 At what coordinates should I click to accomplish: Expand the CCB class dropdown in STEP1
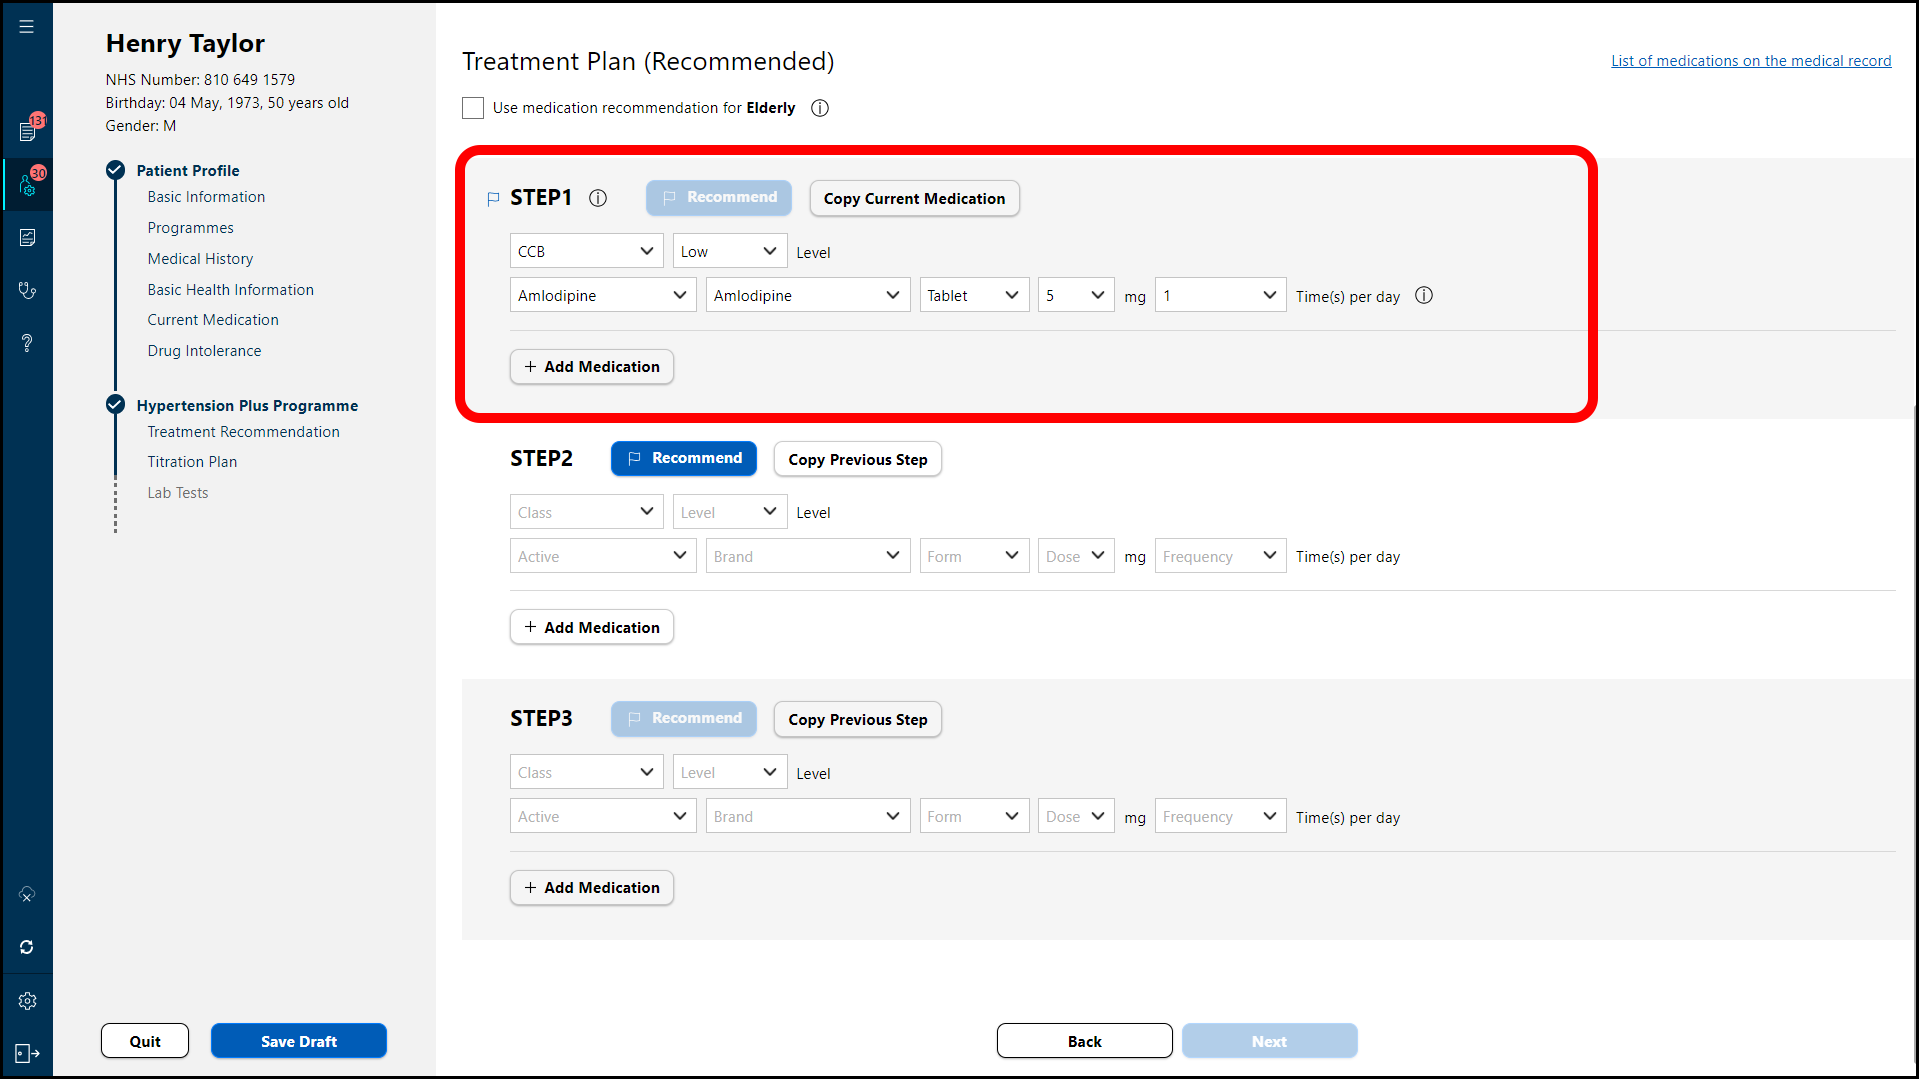click(x=586, y=251)
